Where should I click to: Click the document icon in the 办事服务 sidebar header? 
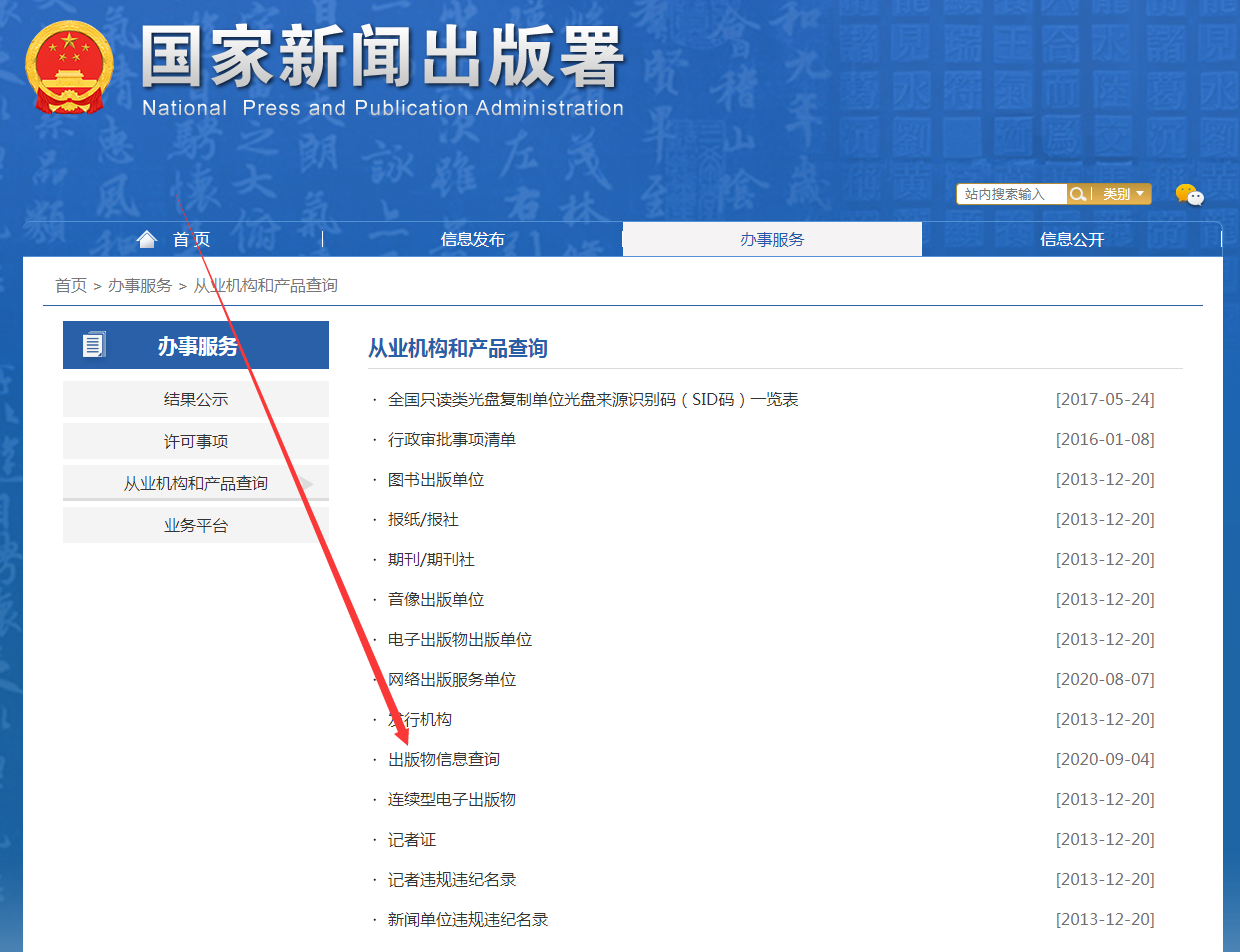[93, 346]
